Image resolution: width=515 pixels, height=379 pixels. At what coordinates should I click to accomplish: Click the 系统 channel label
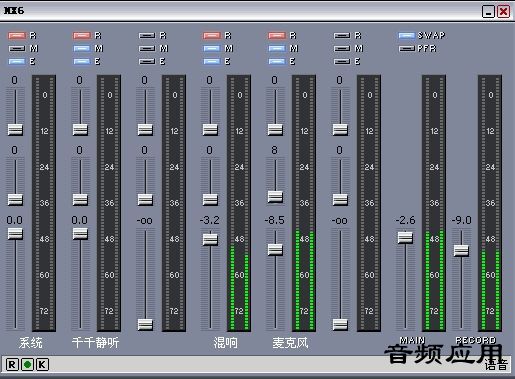tap(31, 343)
